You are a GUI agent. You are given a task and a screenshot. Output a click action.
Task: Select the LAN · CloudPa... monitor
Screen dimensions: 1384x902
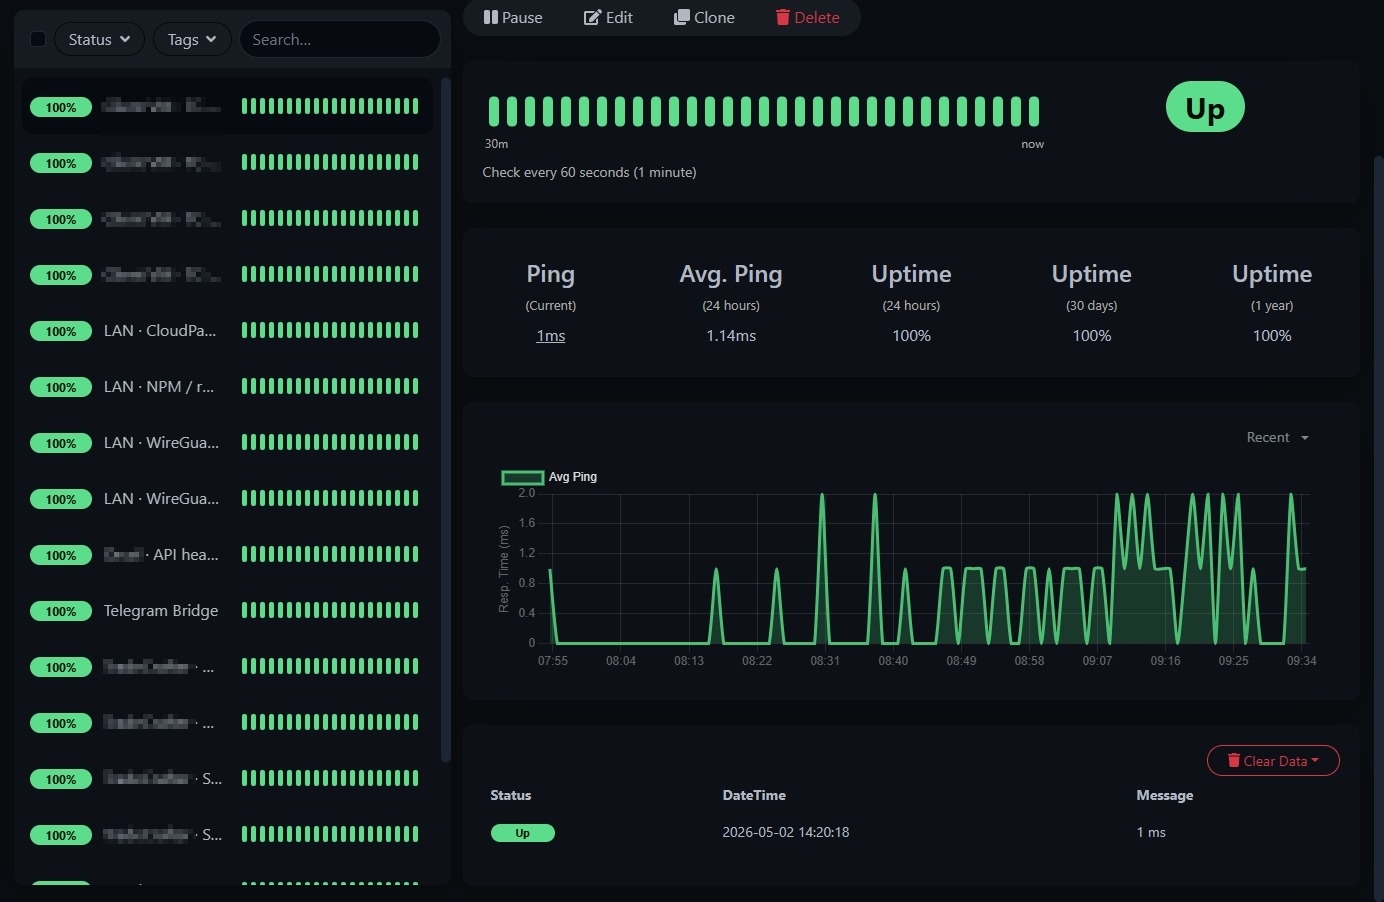pyautogui.click(x=227, y=330)
